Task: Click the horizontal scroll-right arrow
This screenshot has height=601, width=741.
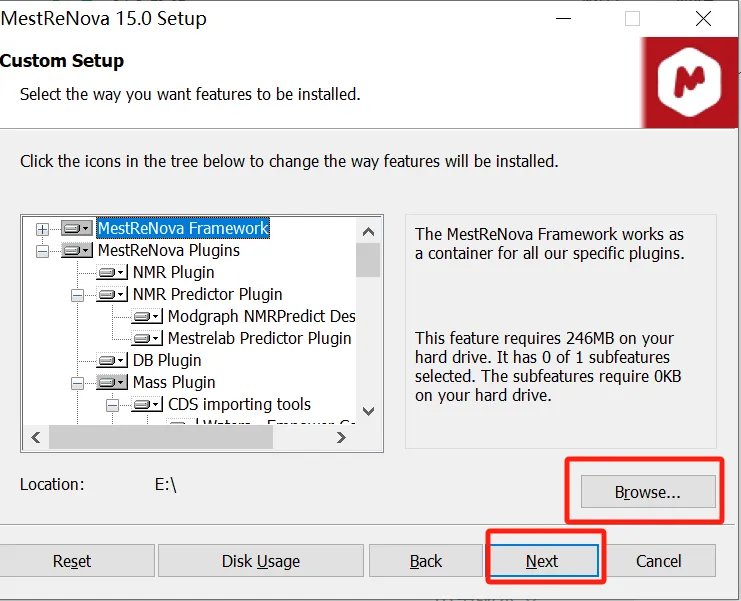Action: pyautogui.click(x=341, y=438)
